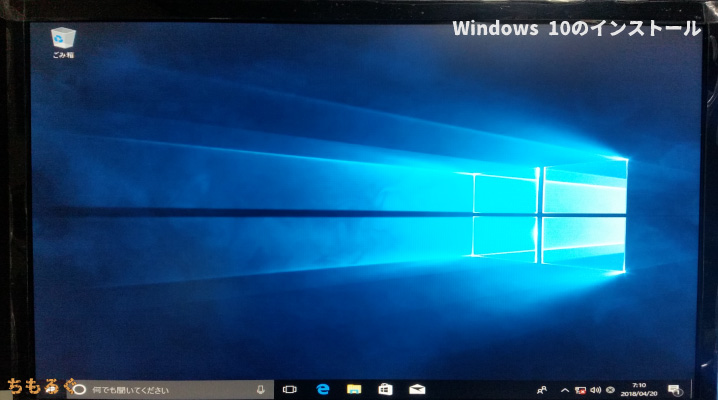Open the speaker volume icon in the tray
Image resolution: width=718 pixels, height=400 pixels.
click(595, 390)
